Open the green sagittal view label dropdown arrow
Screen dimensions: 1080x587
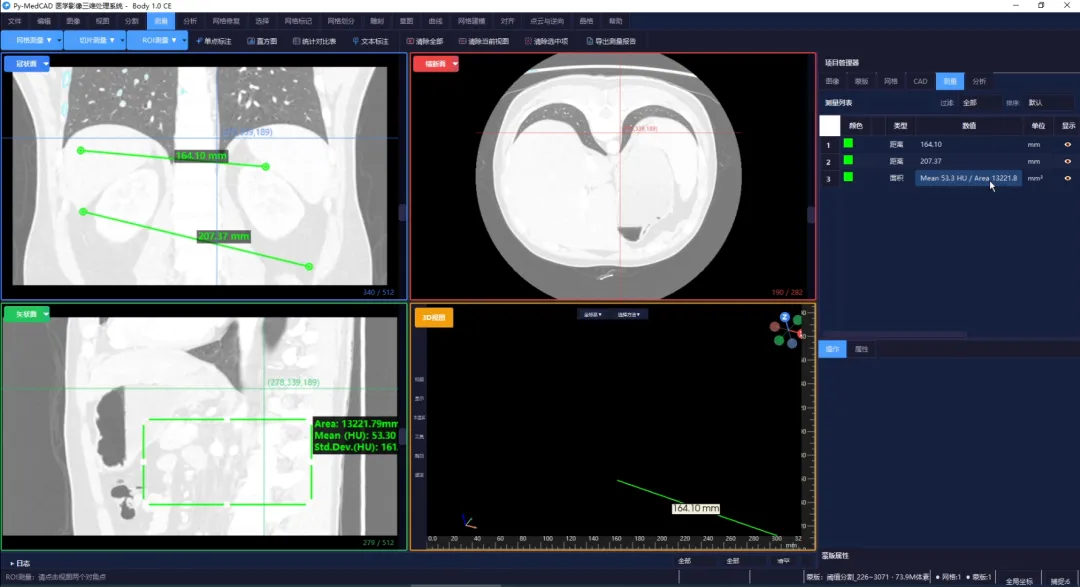pyautogui.click(x=45, y=314)
